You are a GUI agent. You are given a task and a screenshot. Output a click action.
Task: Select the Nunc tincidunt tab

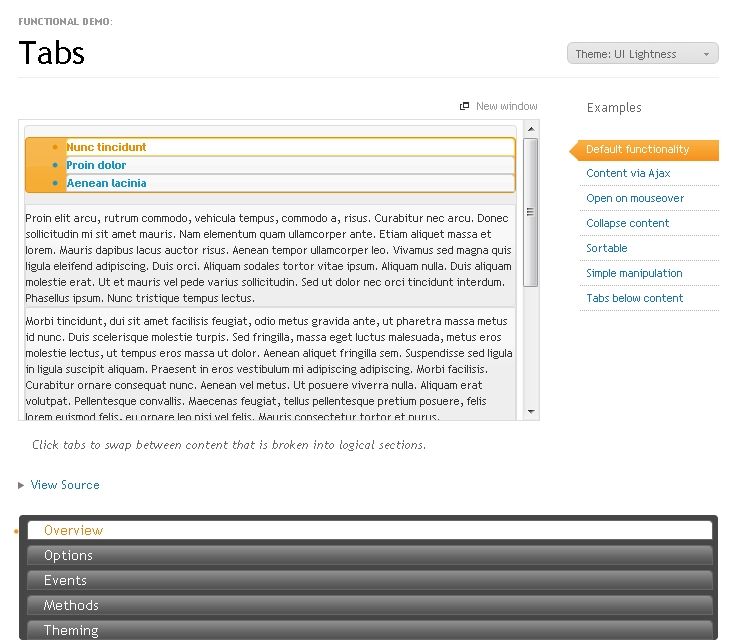click(106, 147)
